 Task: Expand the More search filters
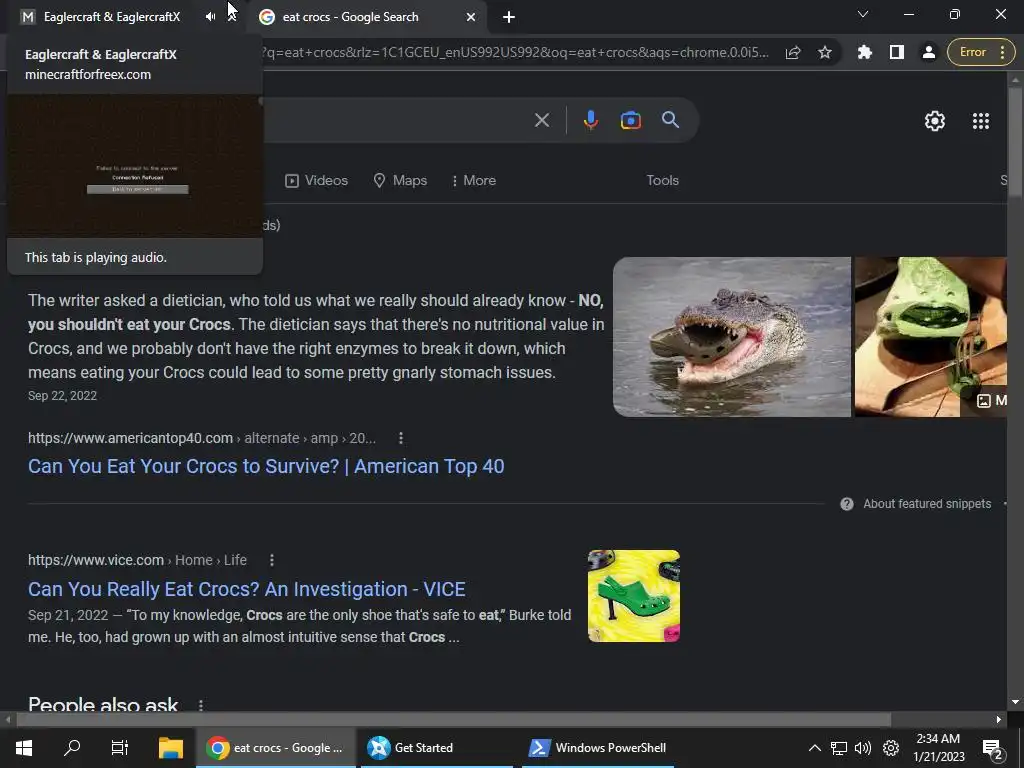(x=473, y=180)
